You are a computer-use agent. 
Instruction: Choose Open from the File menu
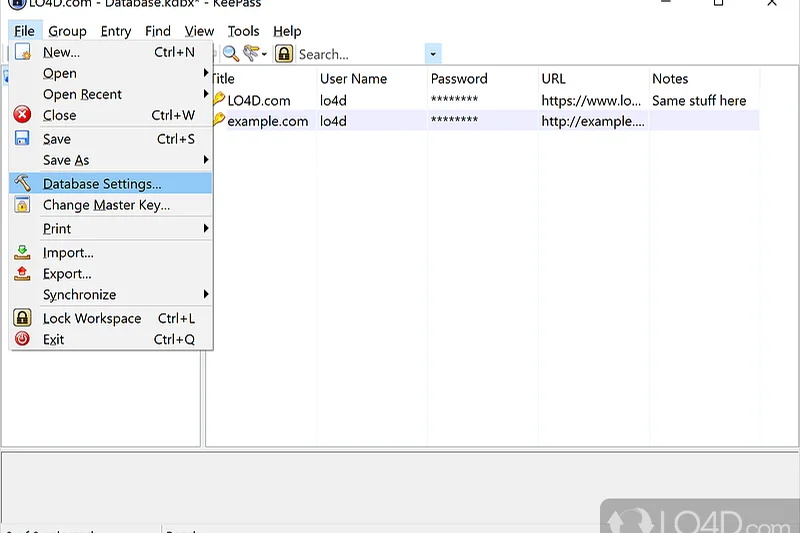point(111,73)
